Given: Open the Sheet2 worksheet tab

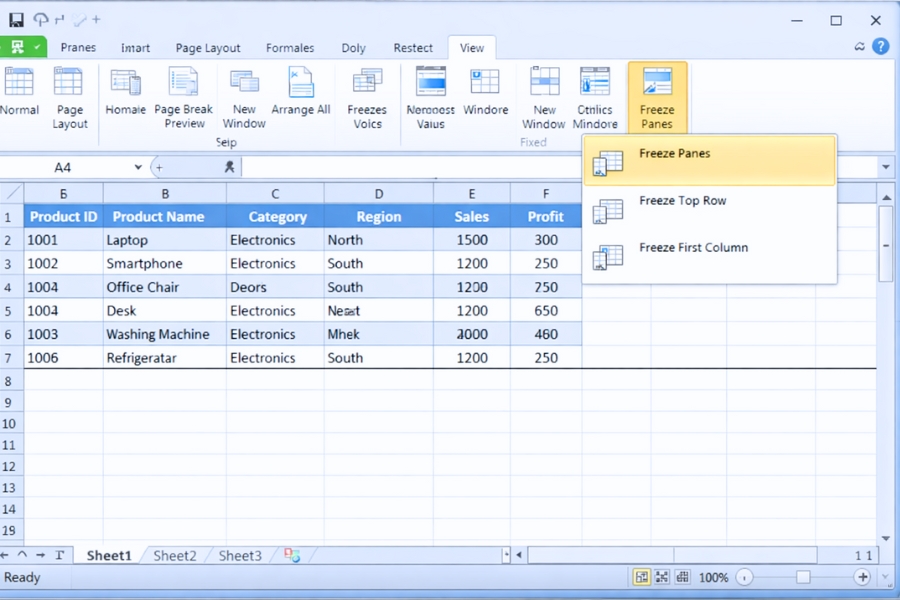Looking at the screenshot, I should [x=174, y=555].
